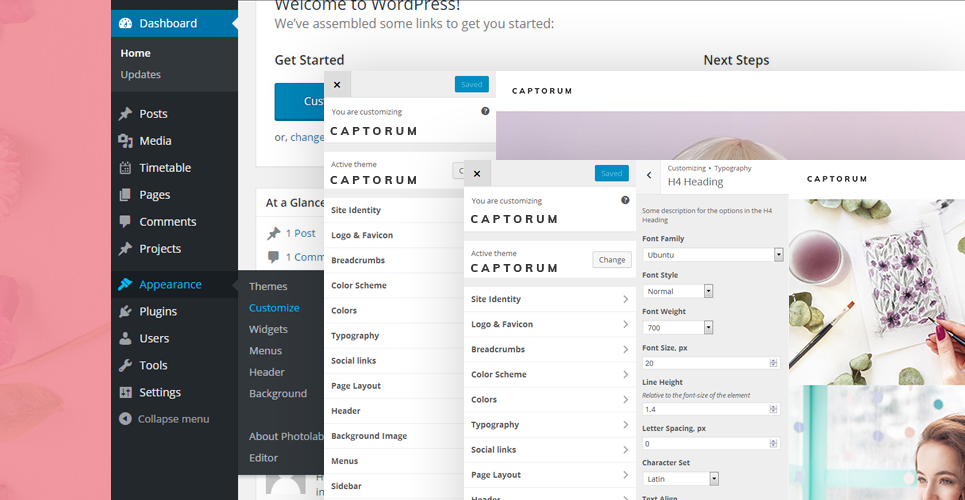Viewport: 965px width, 500px height.
Task: Open Typography in the back customizer
Action: point(394,336)
